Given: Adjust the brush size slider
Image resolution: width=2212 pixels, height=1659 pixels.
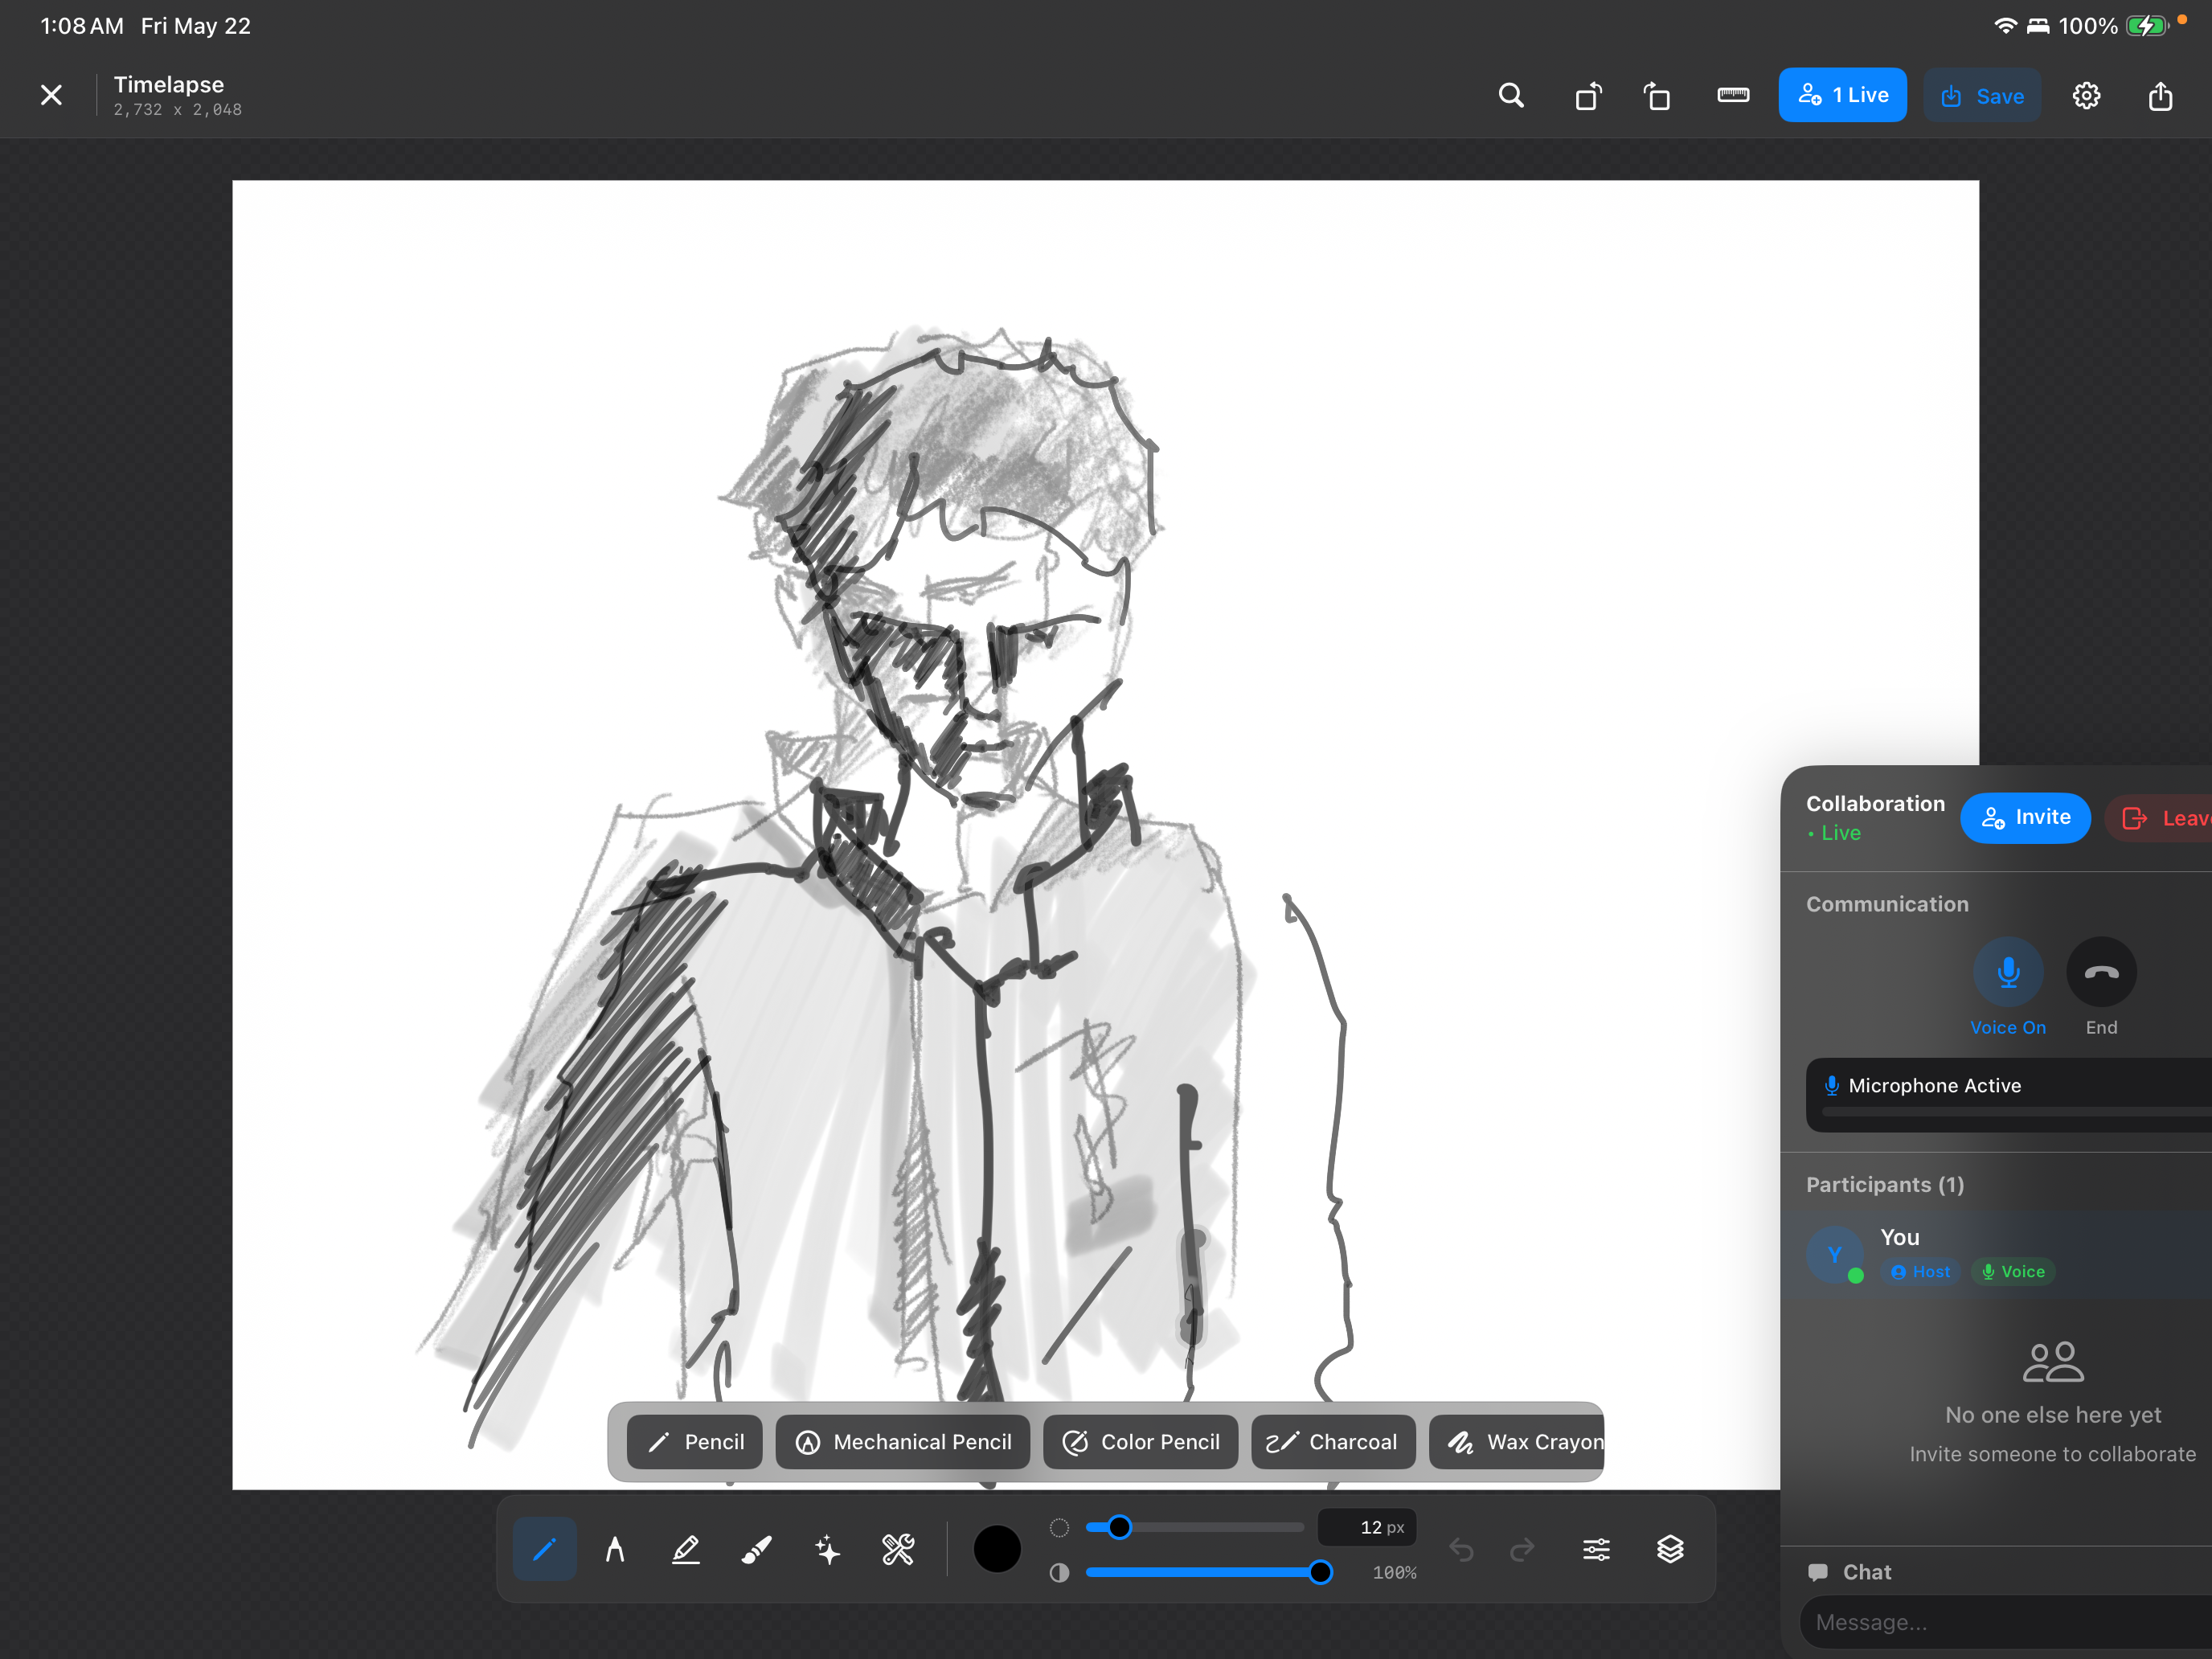Looking at the screenshot, I should click(x=1194, y=1527).
